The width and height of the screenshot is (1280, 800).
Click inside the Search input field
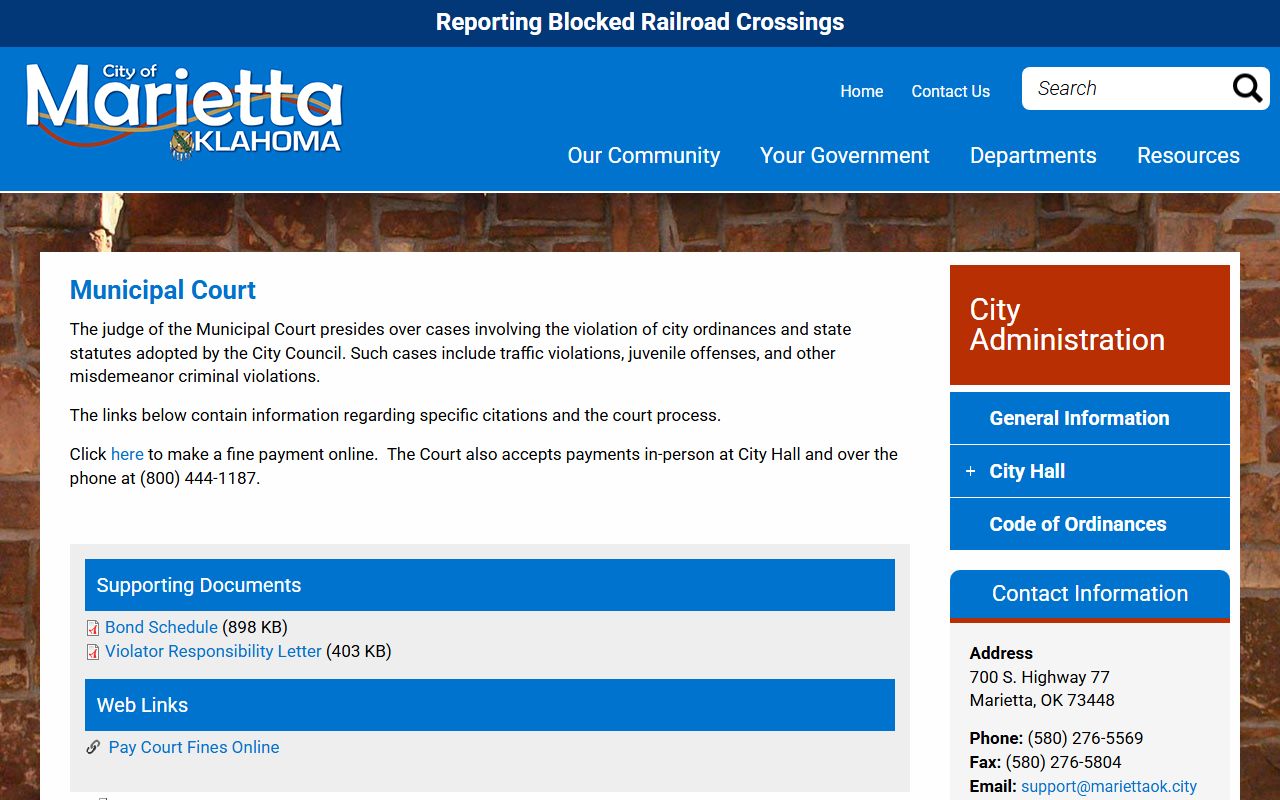[1128, 89]
